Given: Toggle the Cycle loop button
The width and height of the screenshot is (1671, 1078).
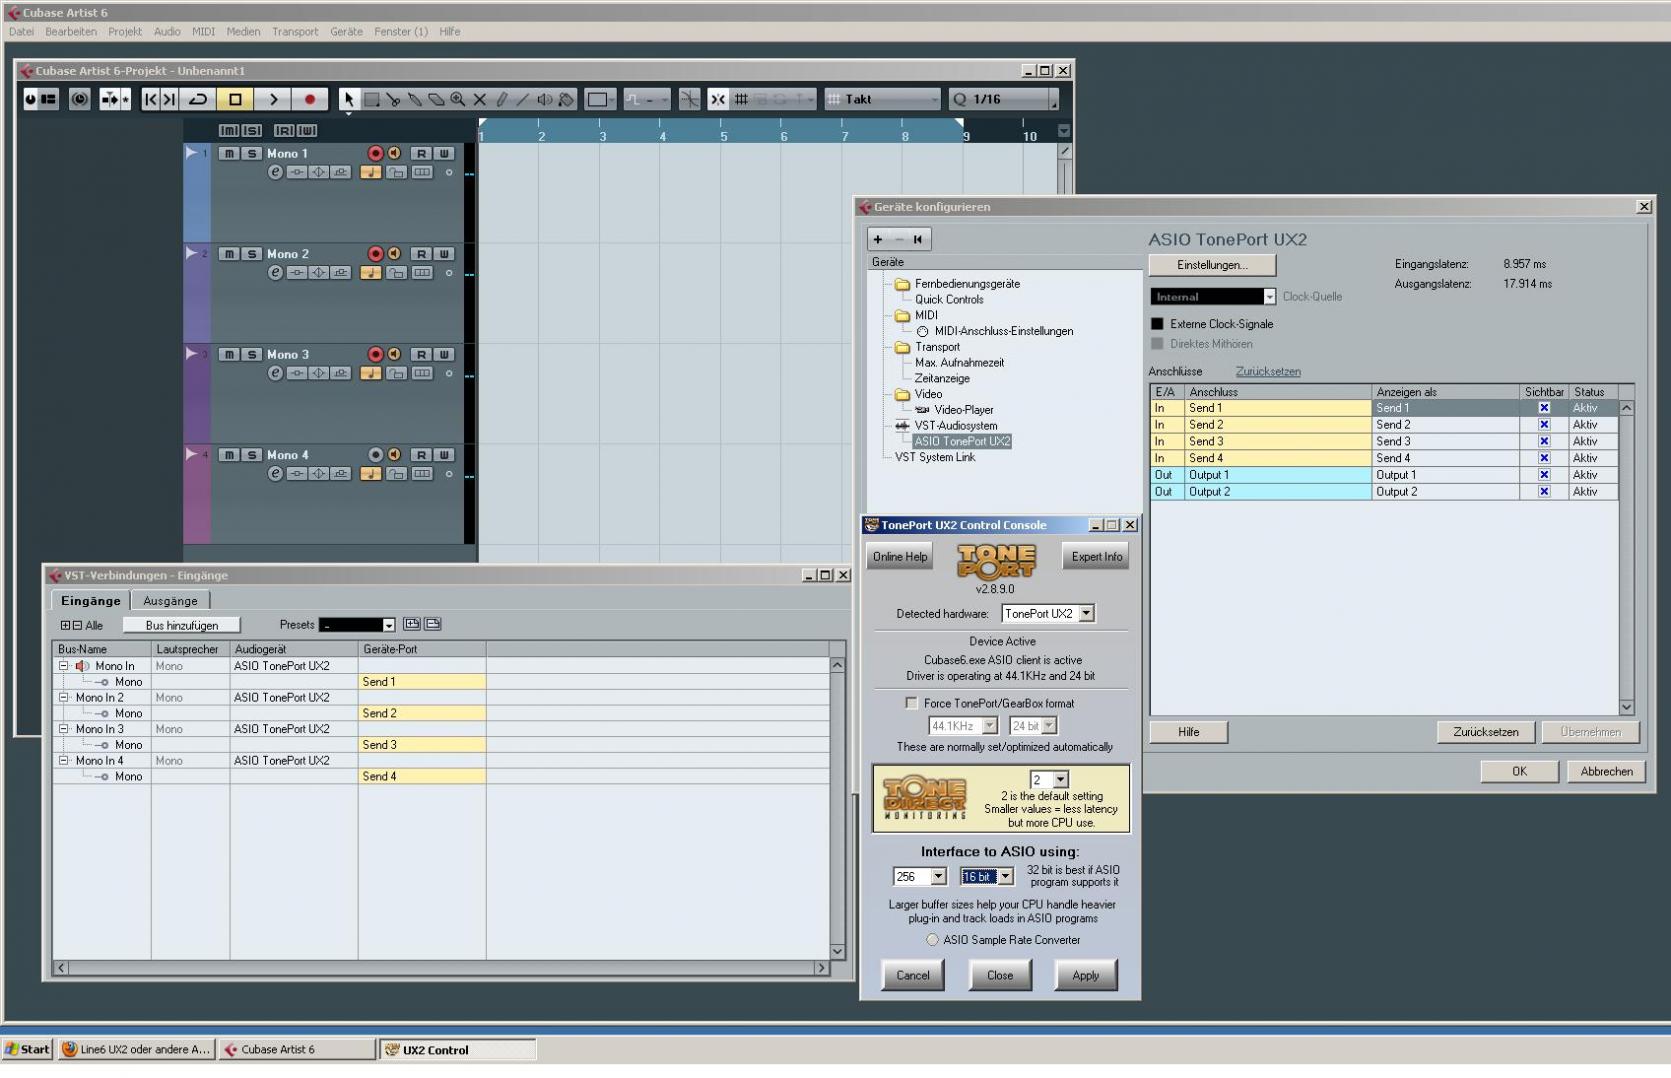Looking at the screenshot, I should pyautogui.click(x=198, y=99).
